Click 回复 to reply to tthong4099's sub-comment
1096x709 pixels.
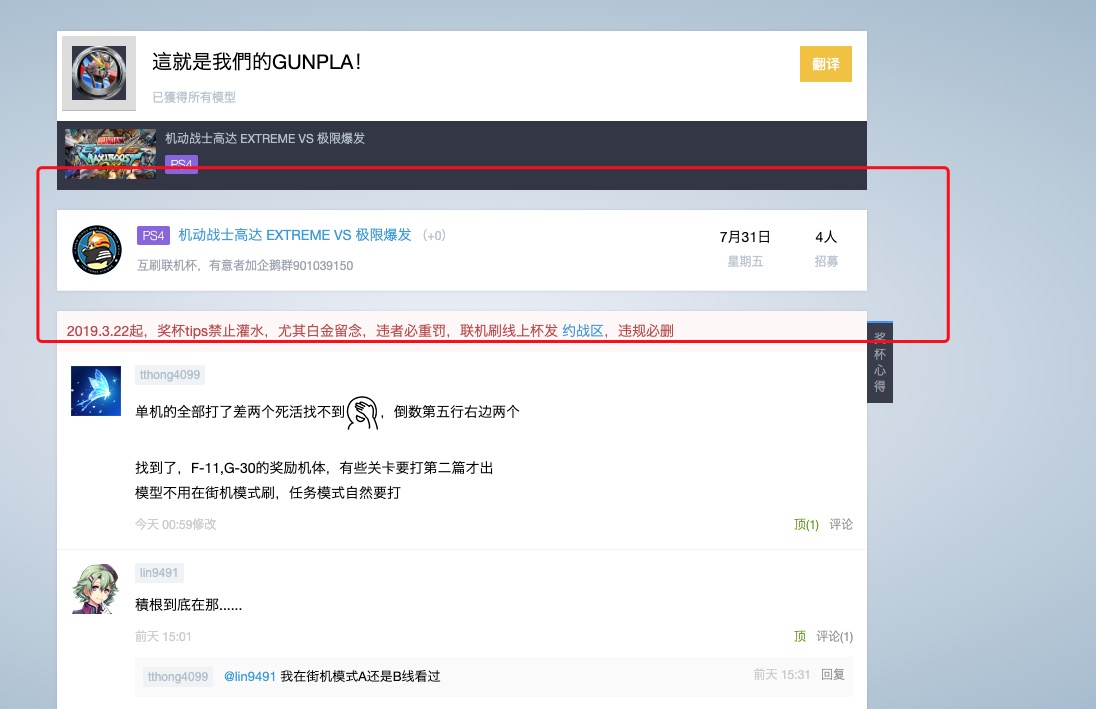pos(832,675)
